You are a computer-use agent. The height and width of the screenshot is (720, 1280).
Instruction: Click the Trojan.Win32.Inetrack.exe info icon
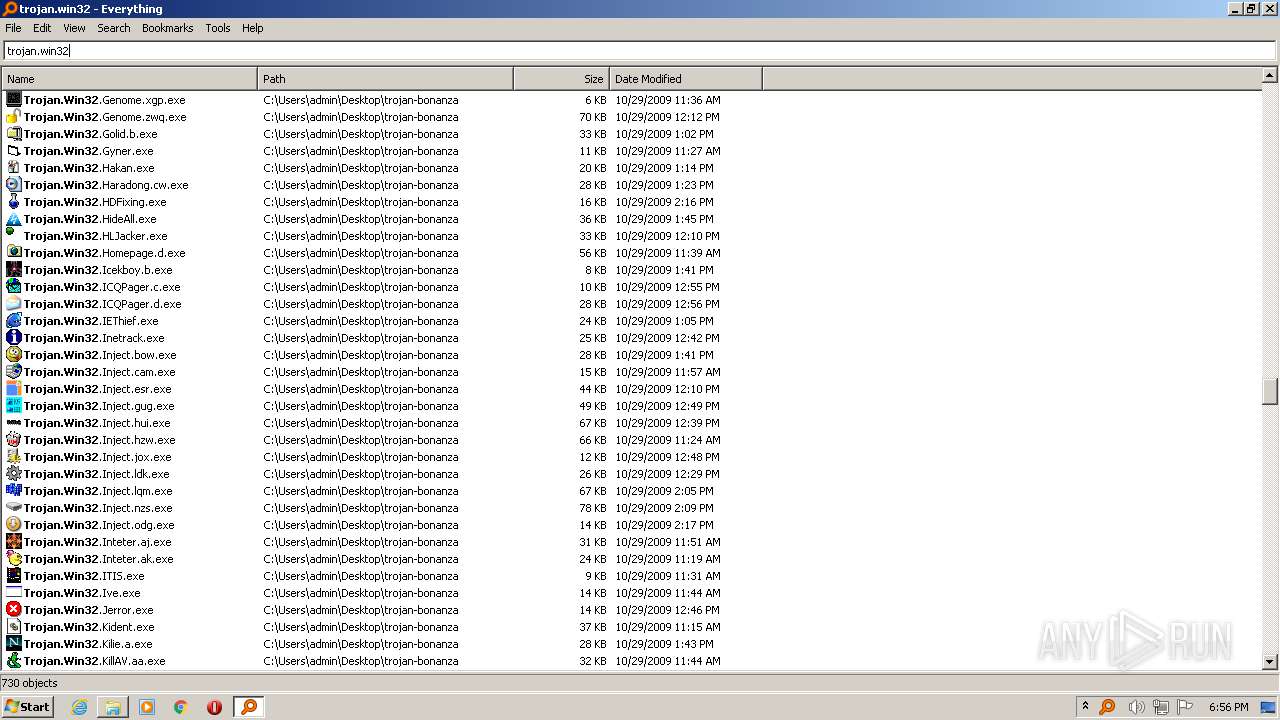14,338
